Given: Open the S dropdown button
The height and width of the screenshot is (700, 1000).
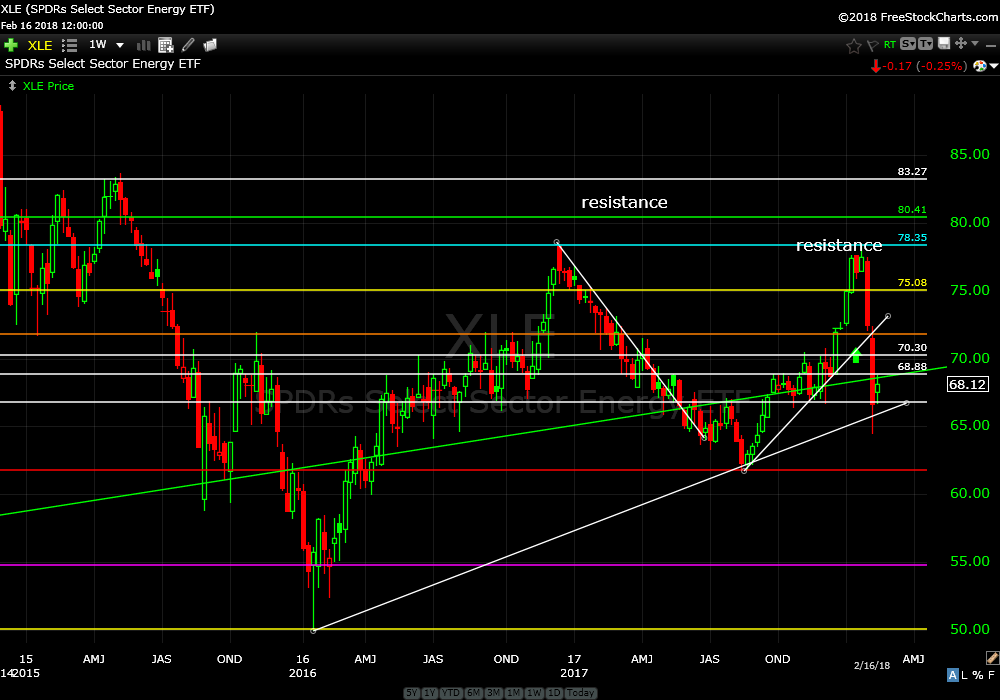Looking at the screenshot, I should point(907,44).
